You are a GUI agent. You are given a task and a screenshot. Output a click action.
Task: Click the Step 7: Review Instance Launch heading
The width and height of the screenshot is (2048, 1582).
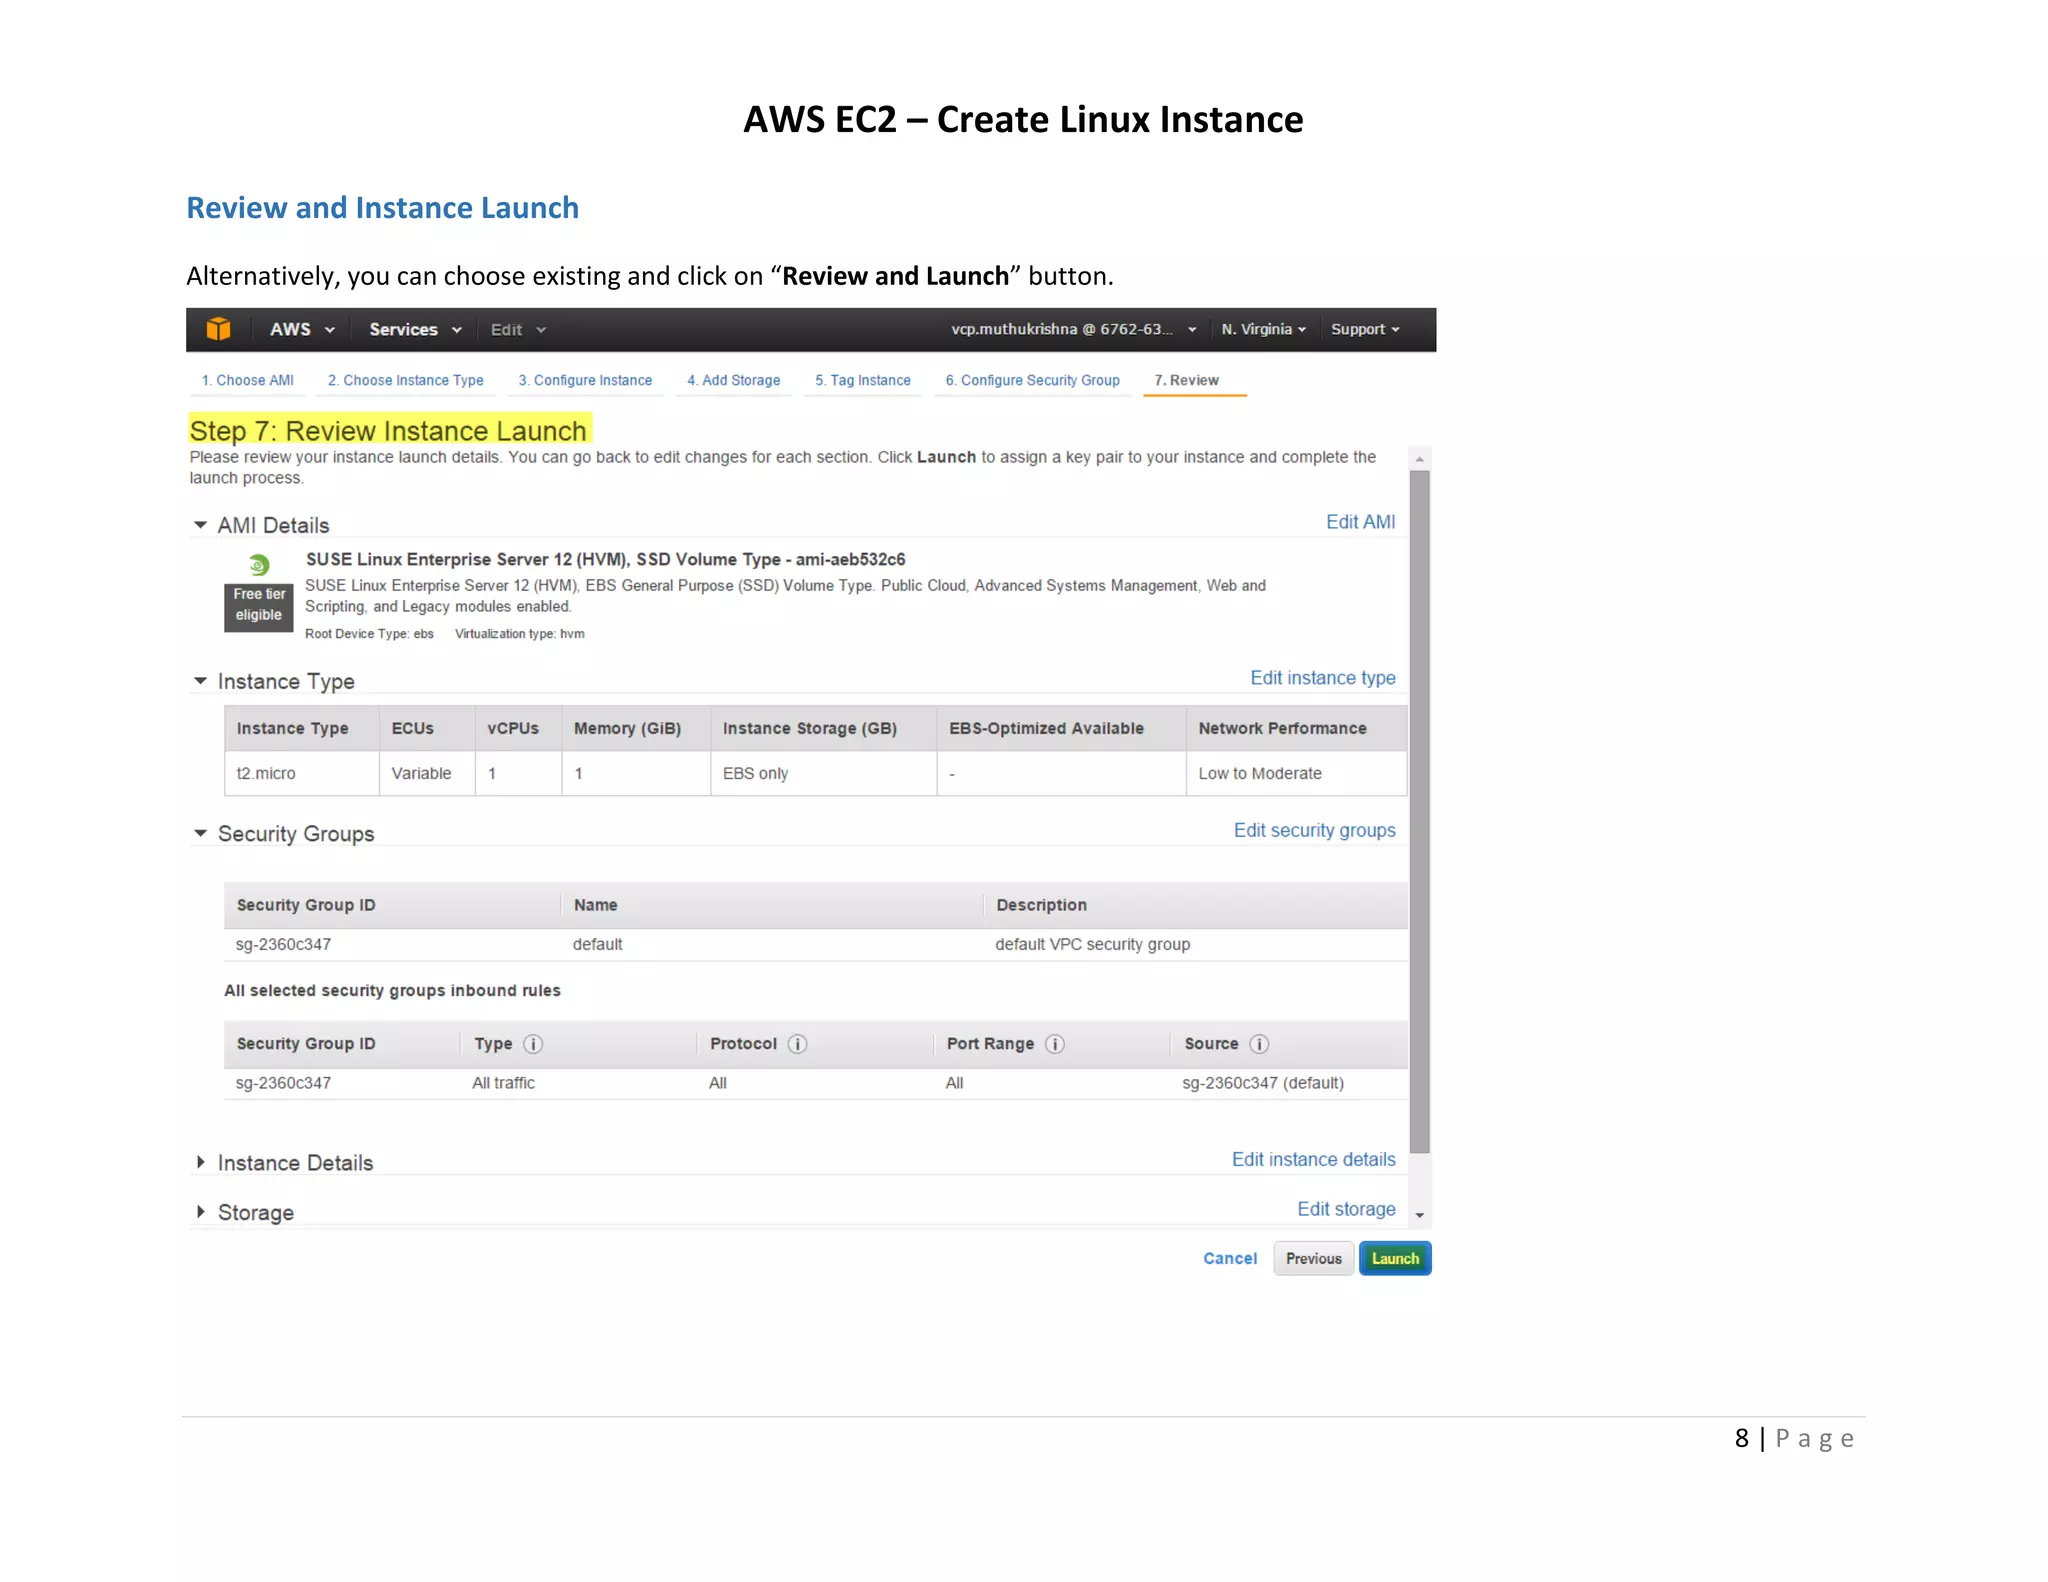click(x=388, y=431)
